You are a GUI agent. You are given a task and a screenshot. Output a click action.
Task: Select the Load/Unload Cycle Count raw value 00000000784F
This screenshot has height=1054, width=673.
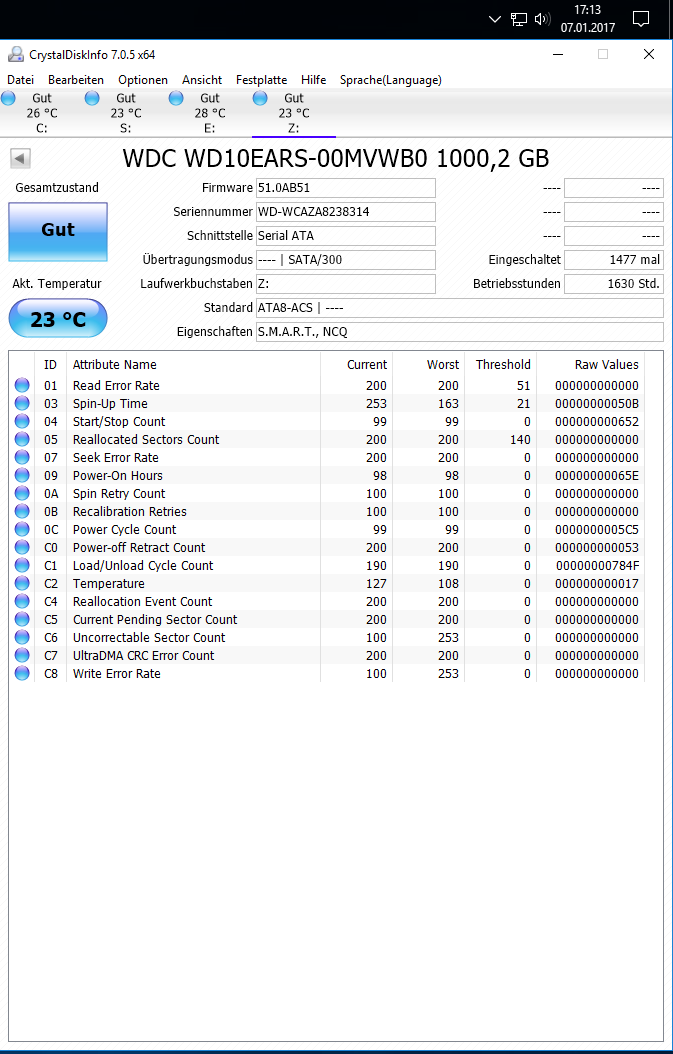[x=597, y=565]
